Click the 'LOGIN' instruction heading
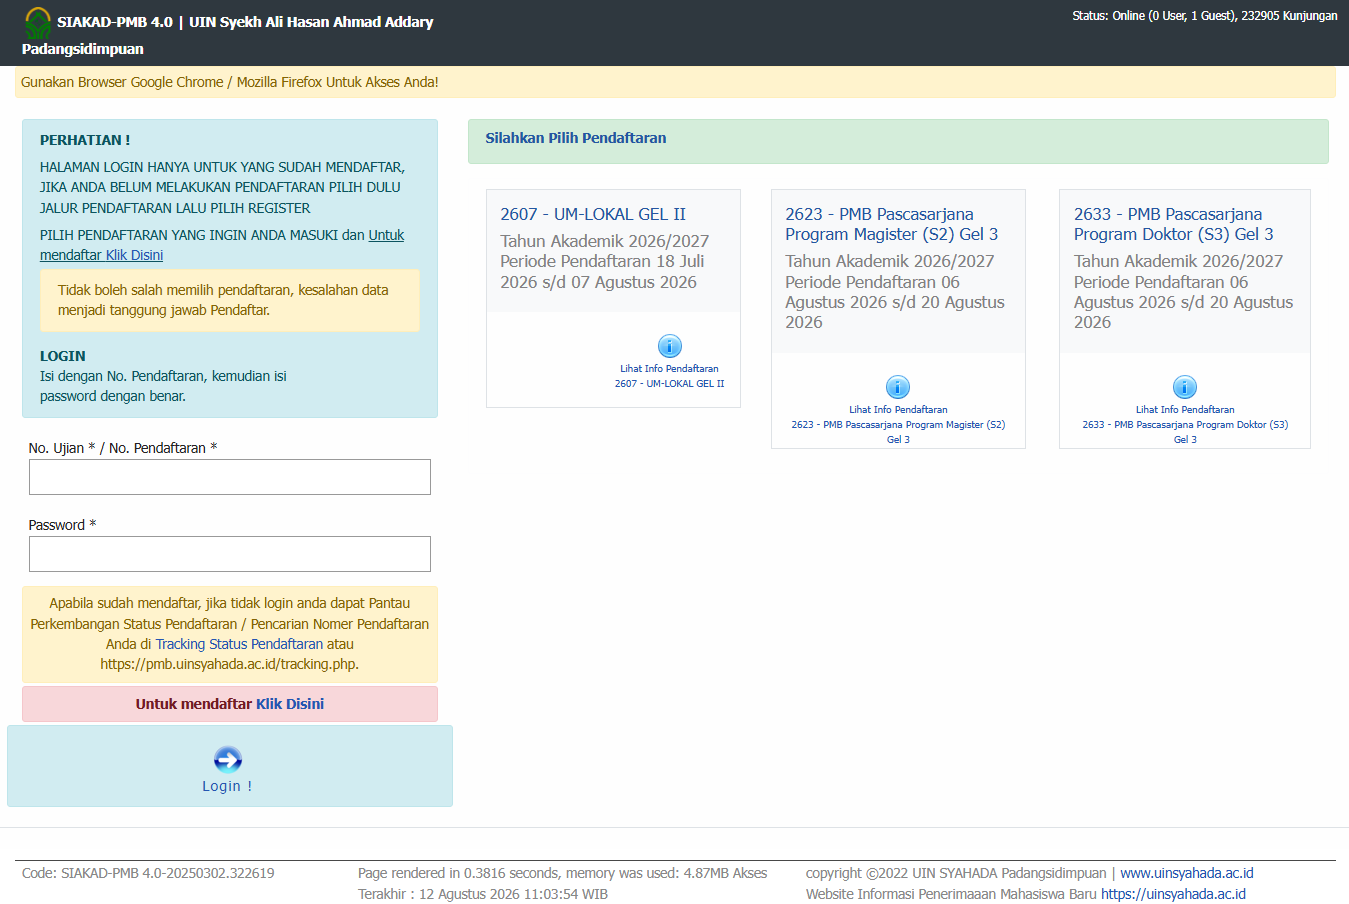 coord(63,356)
